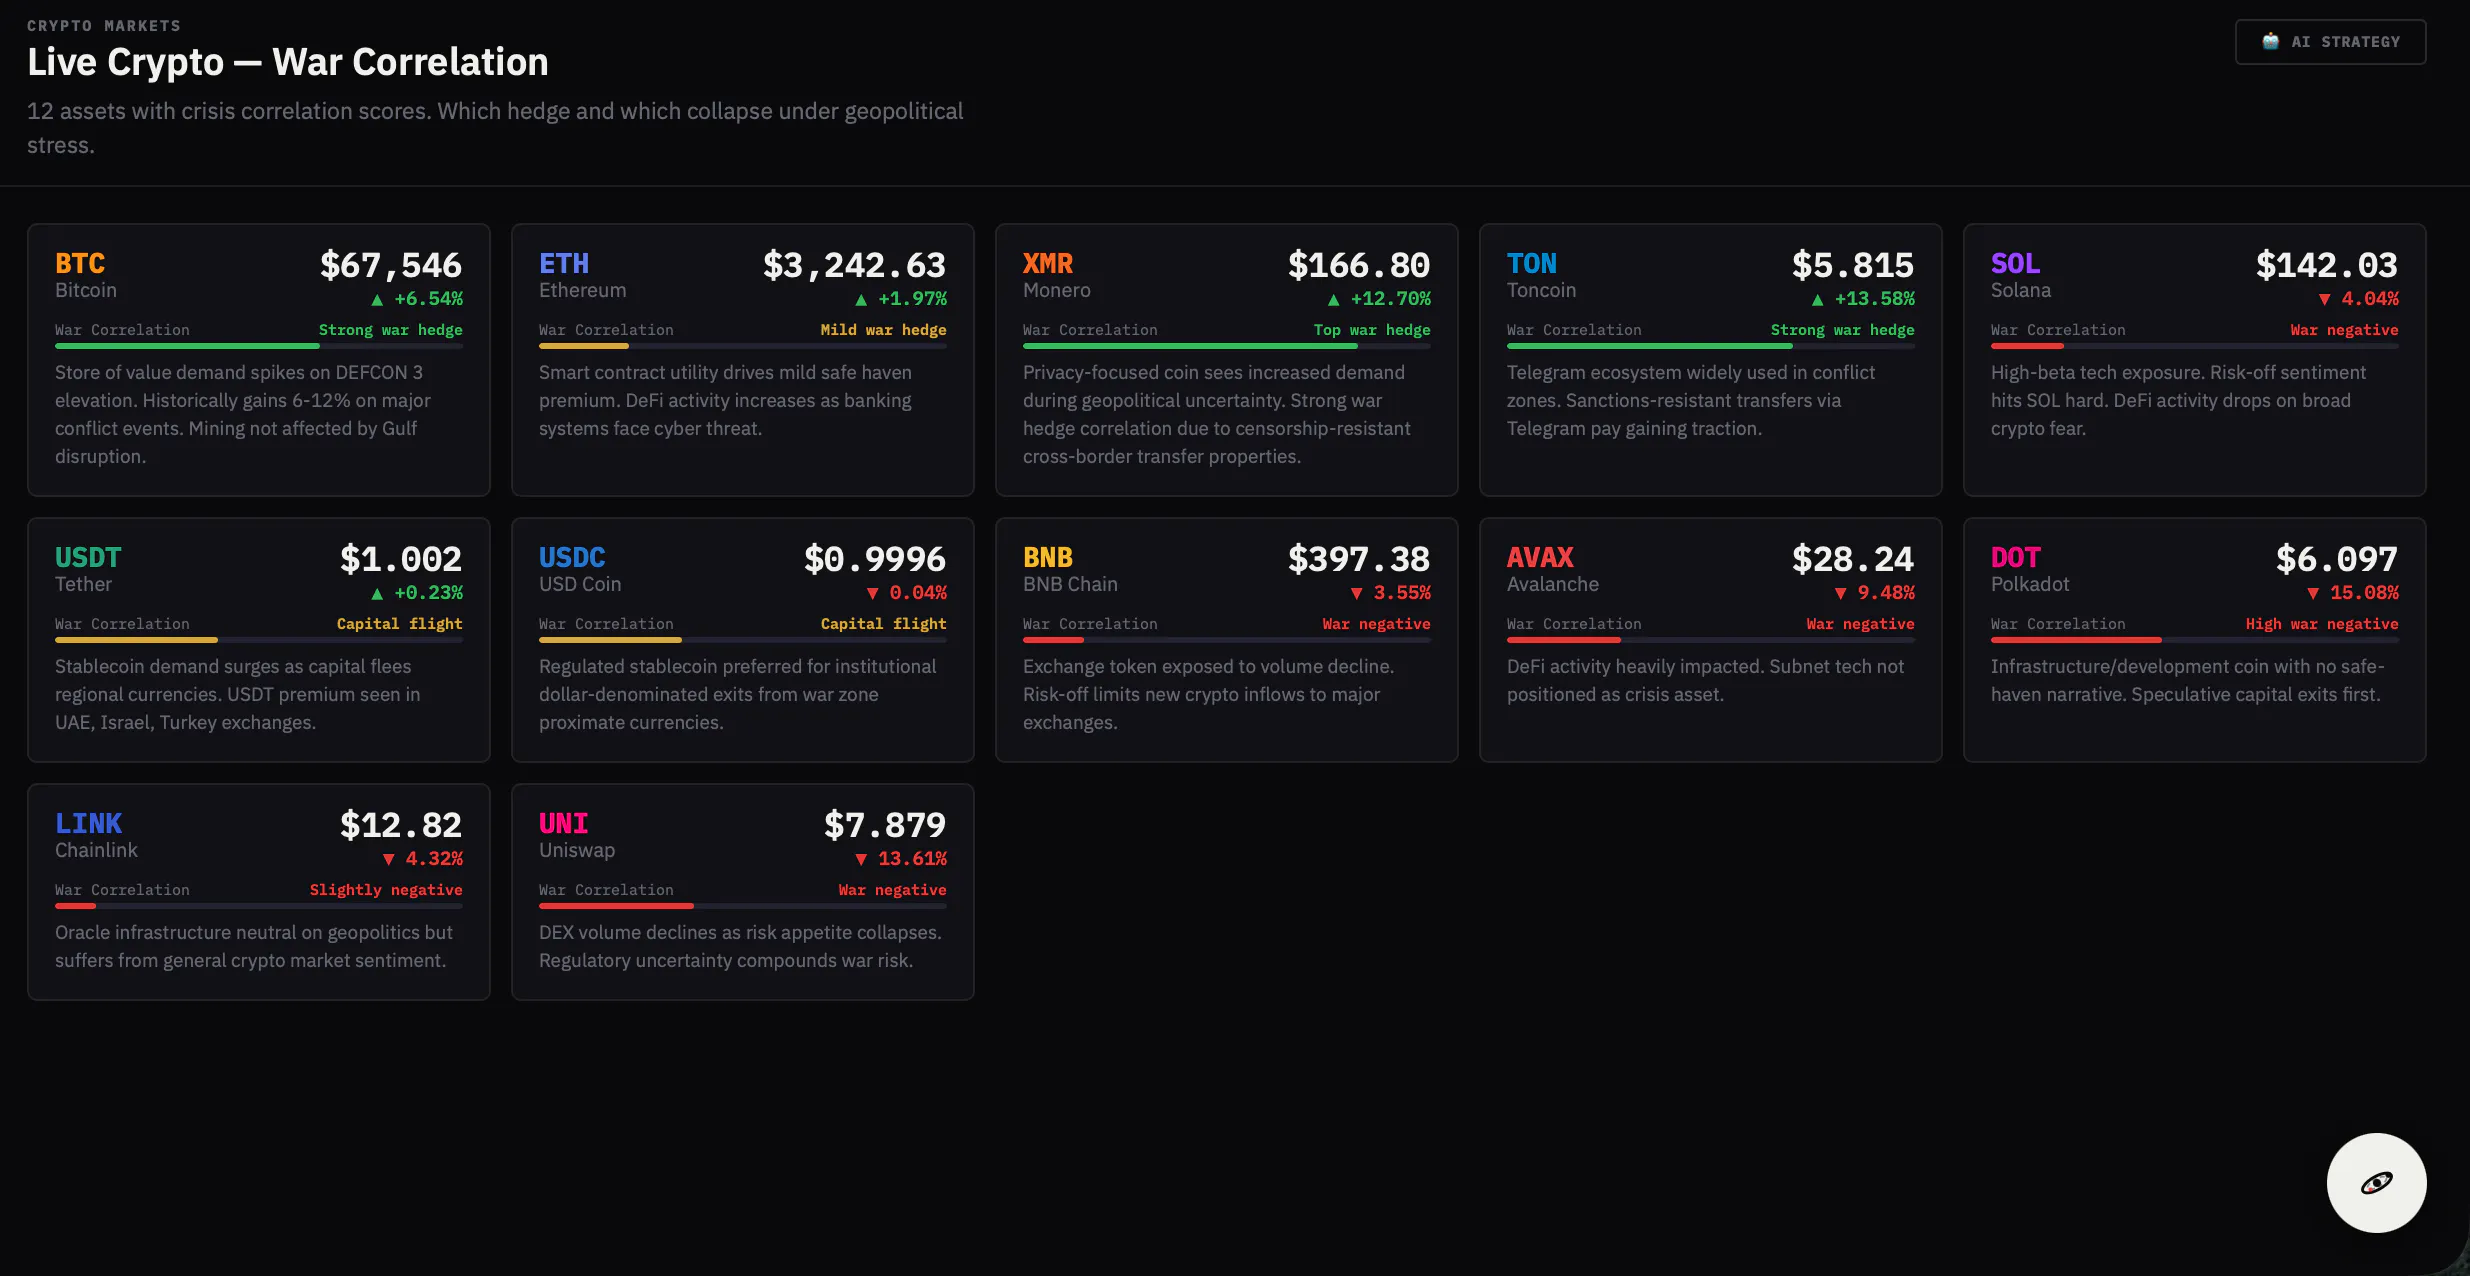The image size is (2470, 1276).
Task: Click the Polkadot price $6.097
Action: pos(2337,559)
